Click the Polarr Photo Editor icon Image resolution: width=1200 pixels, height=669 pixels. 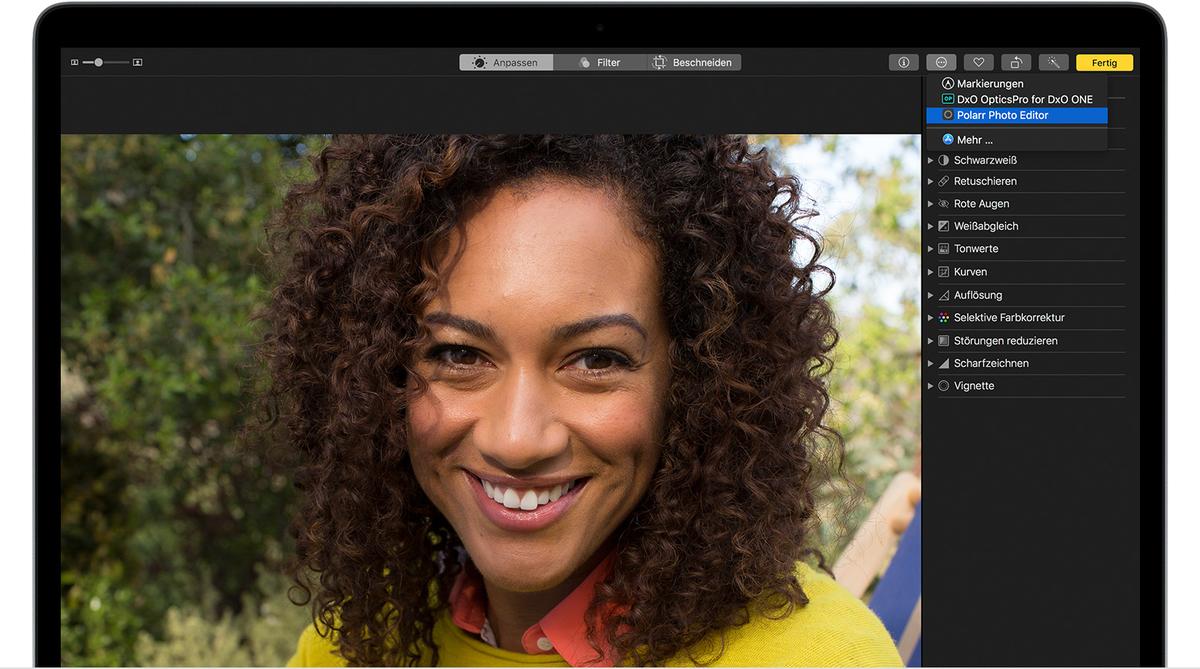tap(948, 115)
